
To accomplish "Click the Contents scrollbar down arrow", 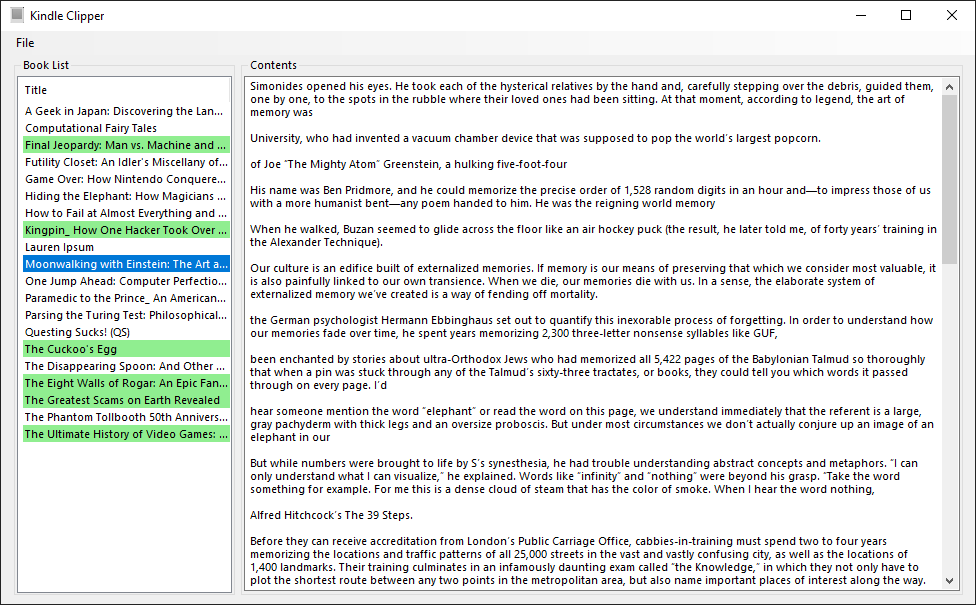I will [x=949, y=581].
